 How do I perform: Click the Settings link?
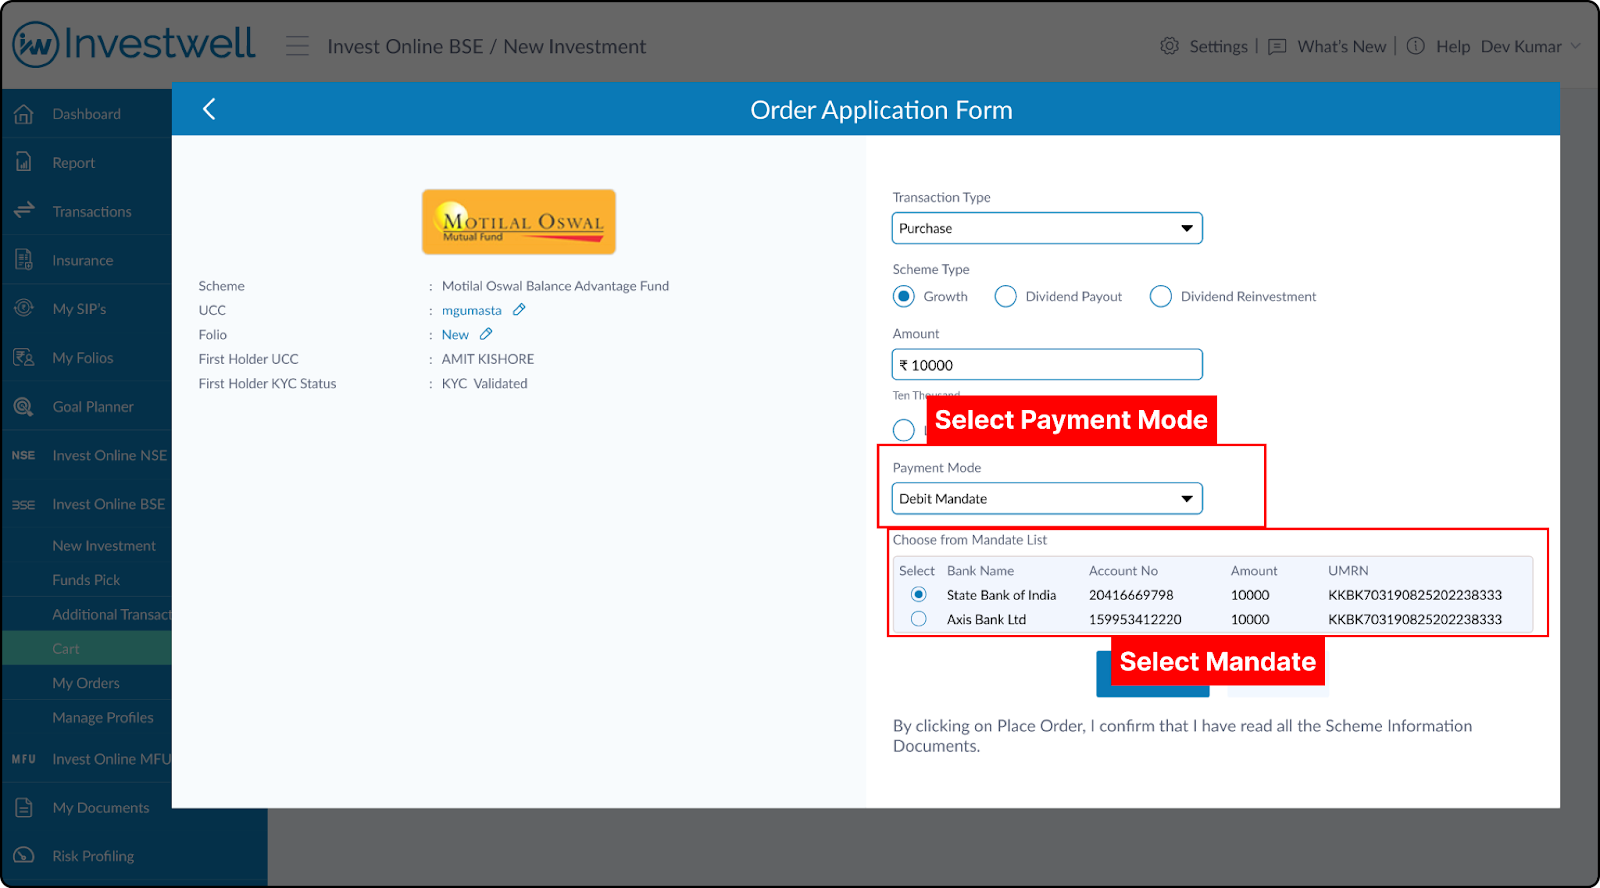1218,46
